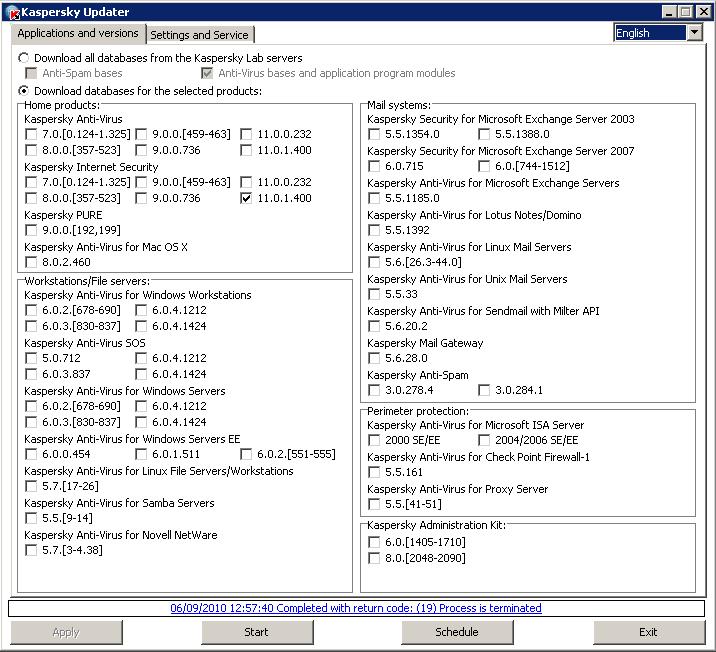Viewport: 716px width, 652px height.
Task: Click the Exit button
Action: 649,632
